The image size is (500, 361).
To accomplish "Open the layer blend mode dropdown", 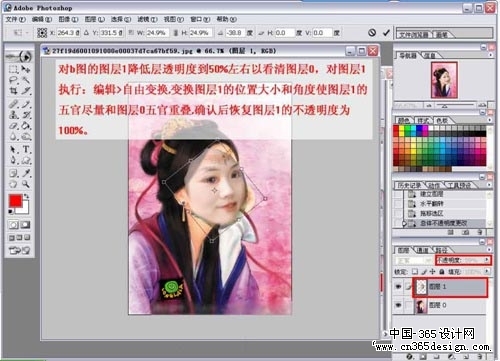I will (x=413, y=260).
